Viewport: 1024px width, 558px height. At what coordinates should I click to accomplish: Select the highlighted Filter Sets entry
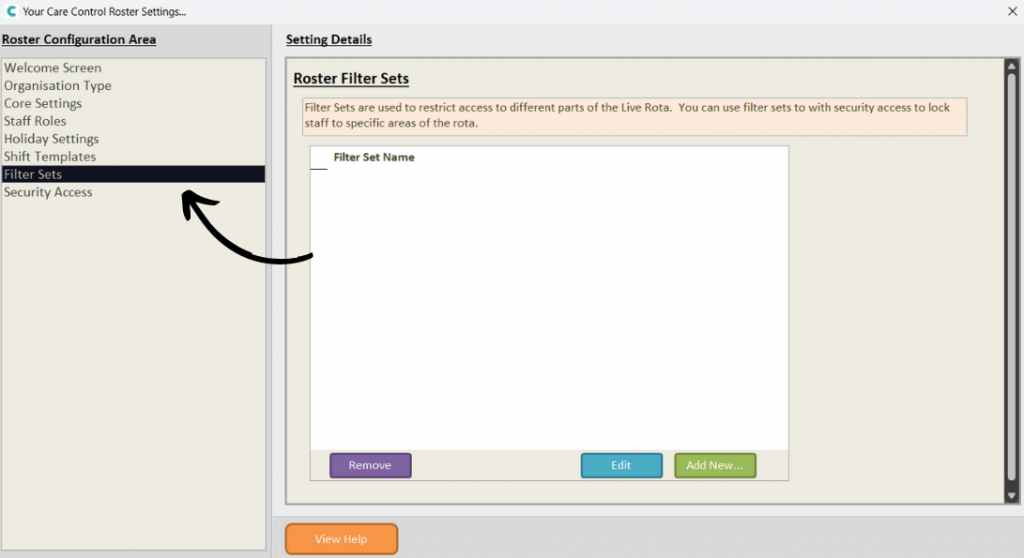pyautogui.click(x=133, y=174)
